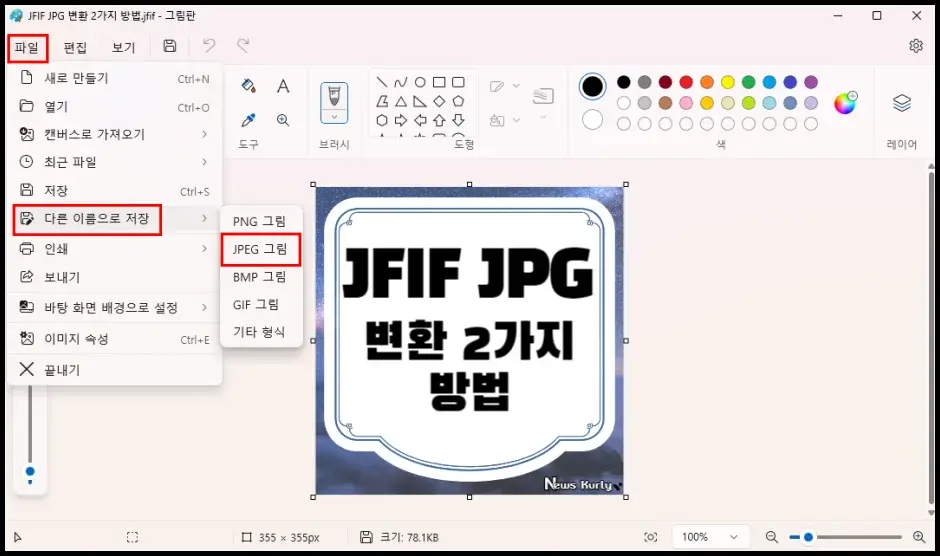Expand the brush type dropdown

[334, 116]
